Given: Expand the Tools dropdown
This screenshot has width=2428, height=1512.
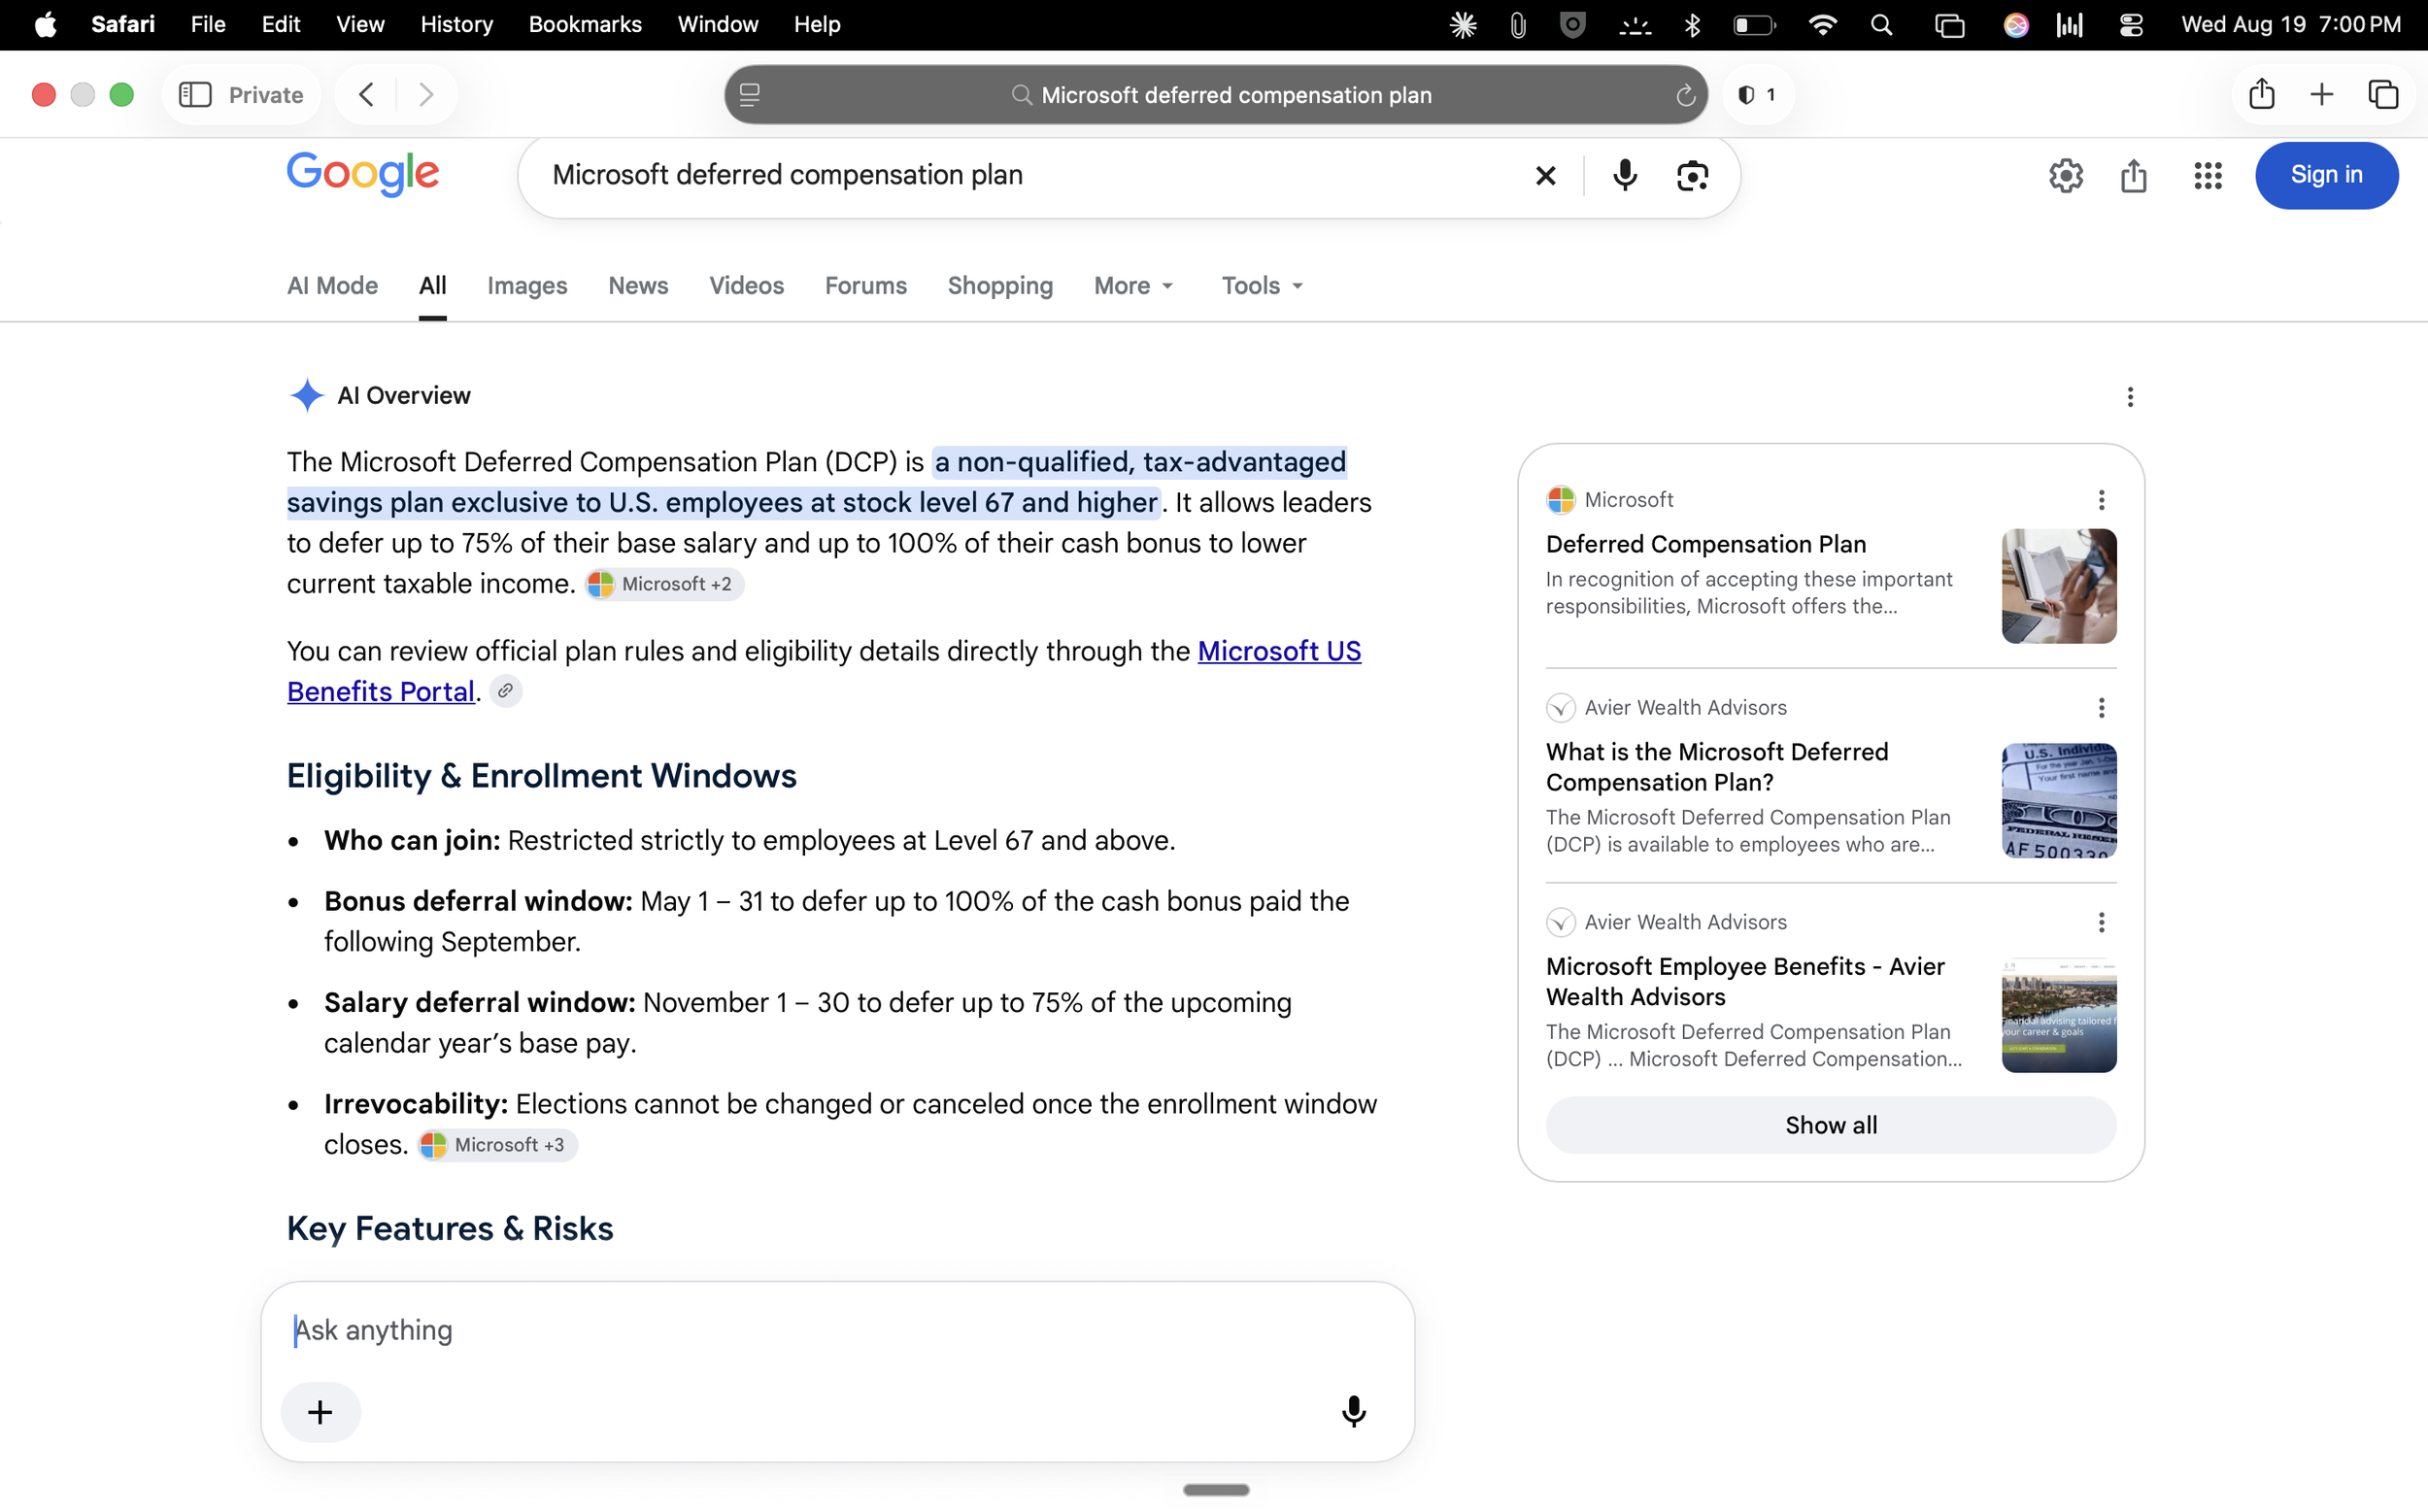Looking at the screenshot, I should (x=1262, y=286).
